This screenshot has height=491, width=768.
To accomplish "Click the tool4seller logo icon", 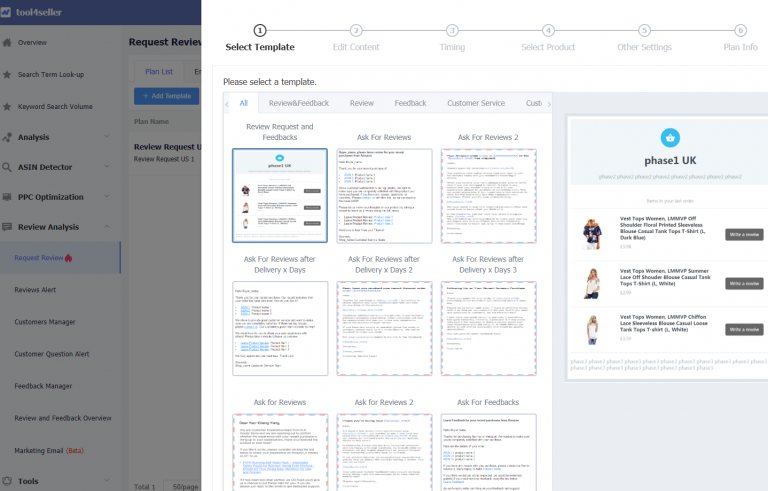I will tap(5, 12).
